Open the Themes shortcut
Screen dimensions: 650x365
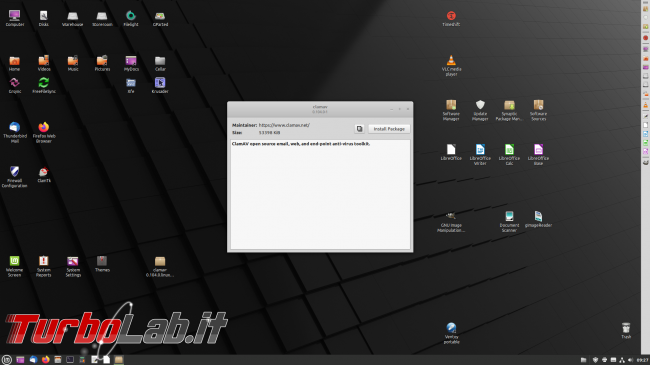pyautogui.click(x=102, y=264)
